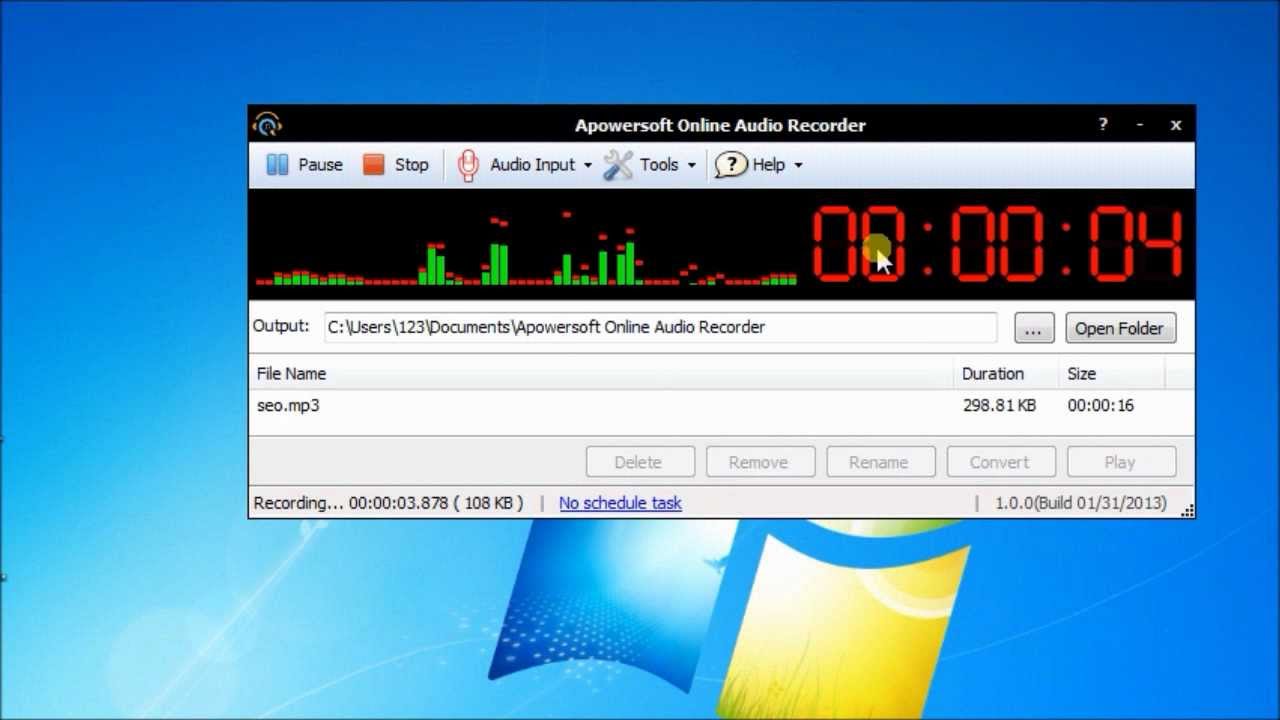Click the orange Stop icon
The width and height of the screenshot is (1280, 720).
(x=373, y=165)
